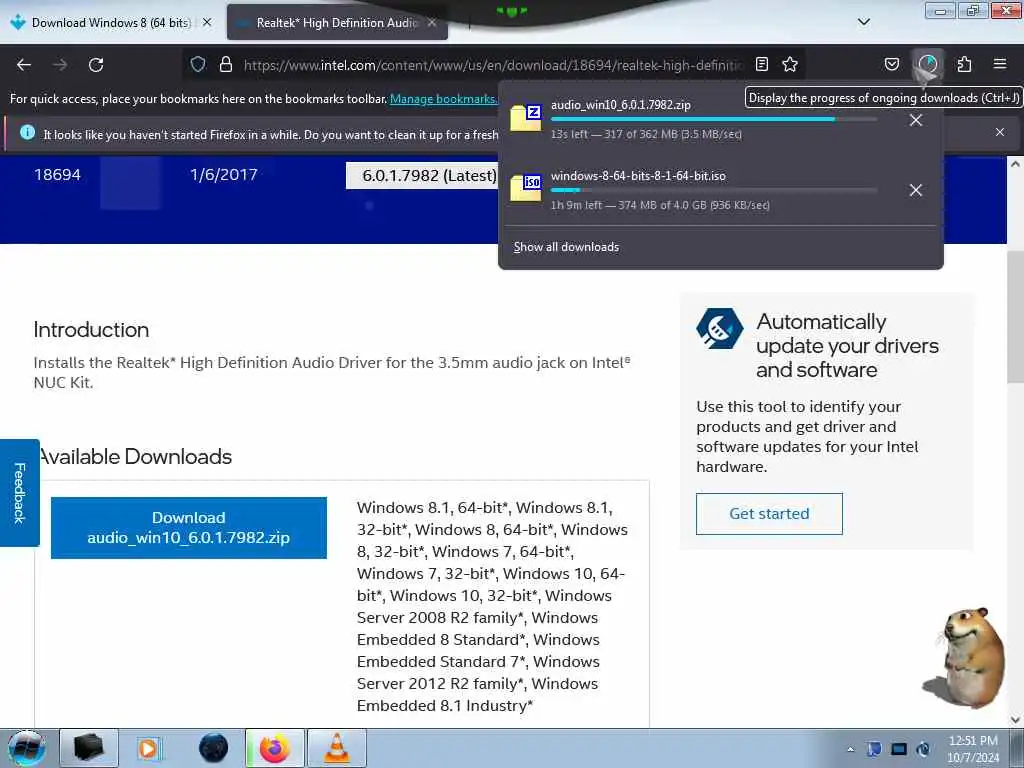
Task: Open the black box taskbar application
Action: 89,748
